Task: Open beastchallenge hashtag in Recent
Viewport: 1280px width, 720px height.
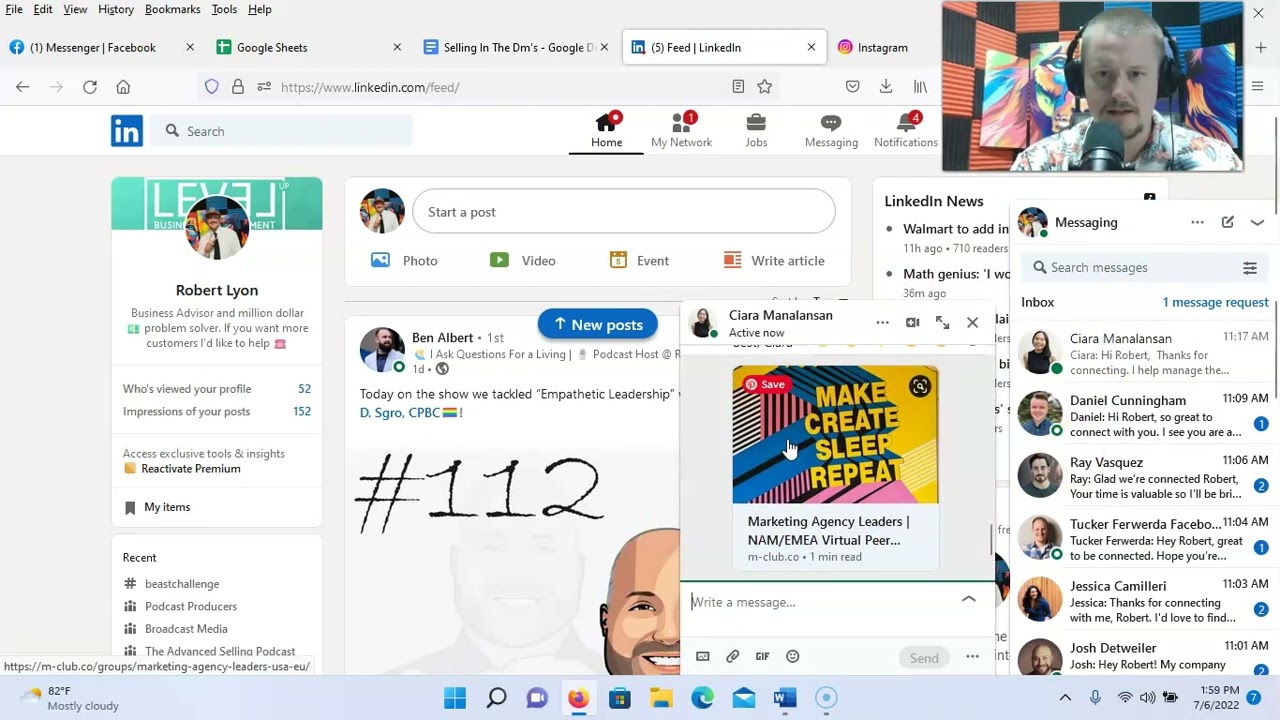Action: click(x=181, y=584)
